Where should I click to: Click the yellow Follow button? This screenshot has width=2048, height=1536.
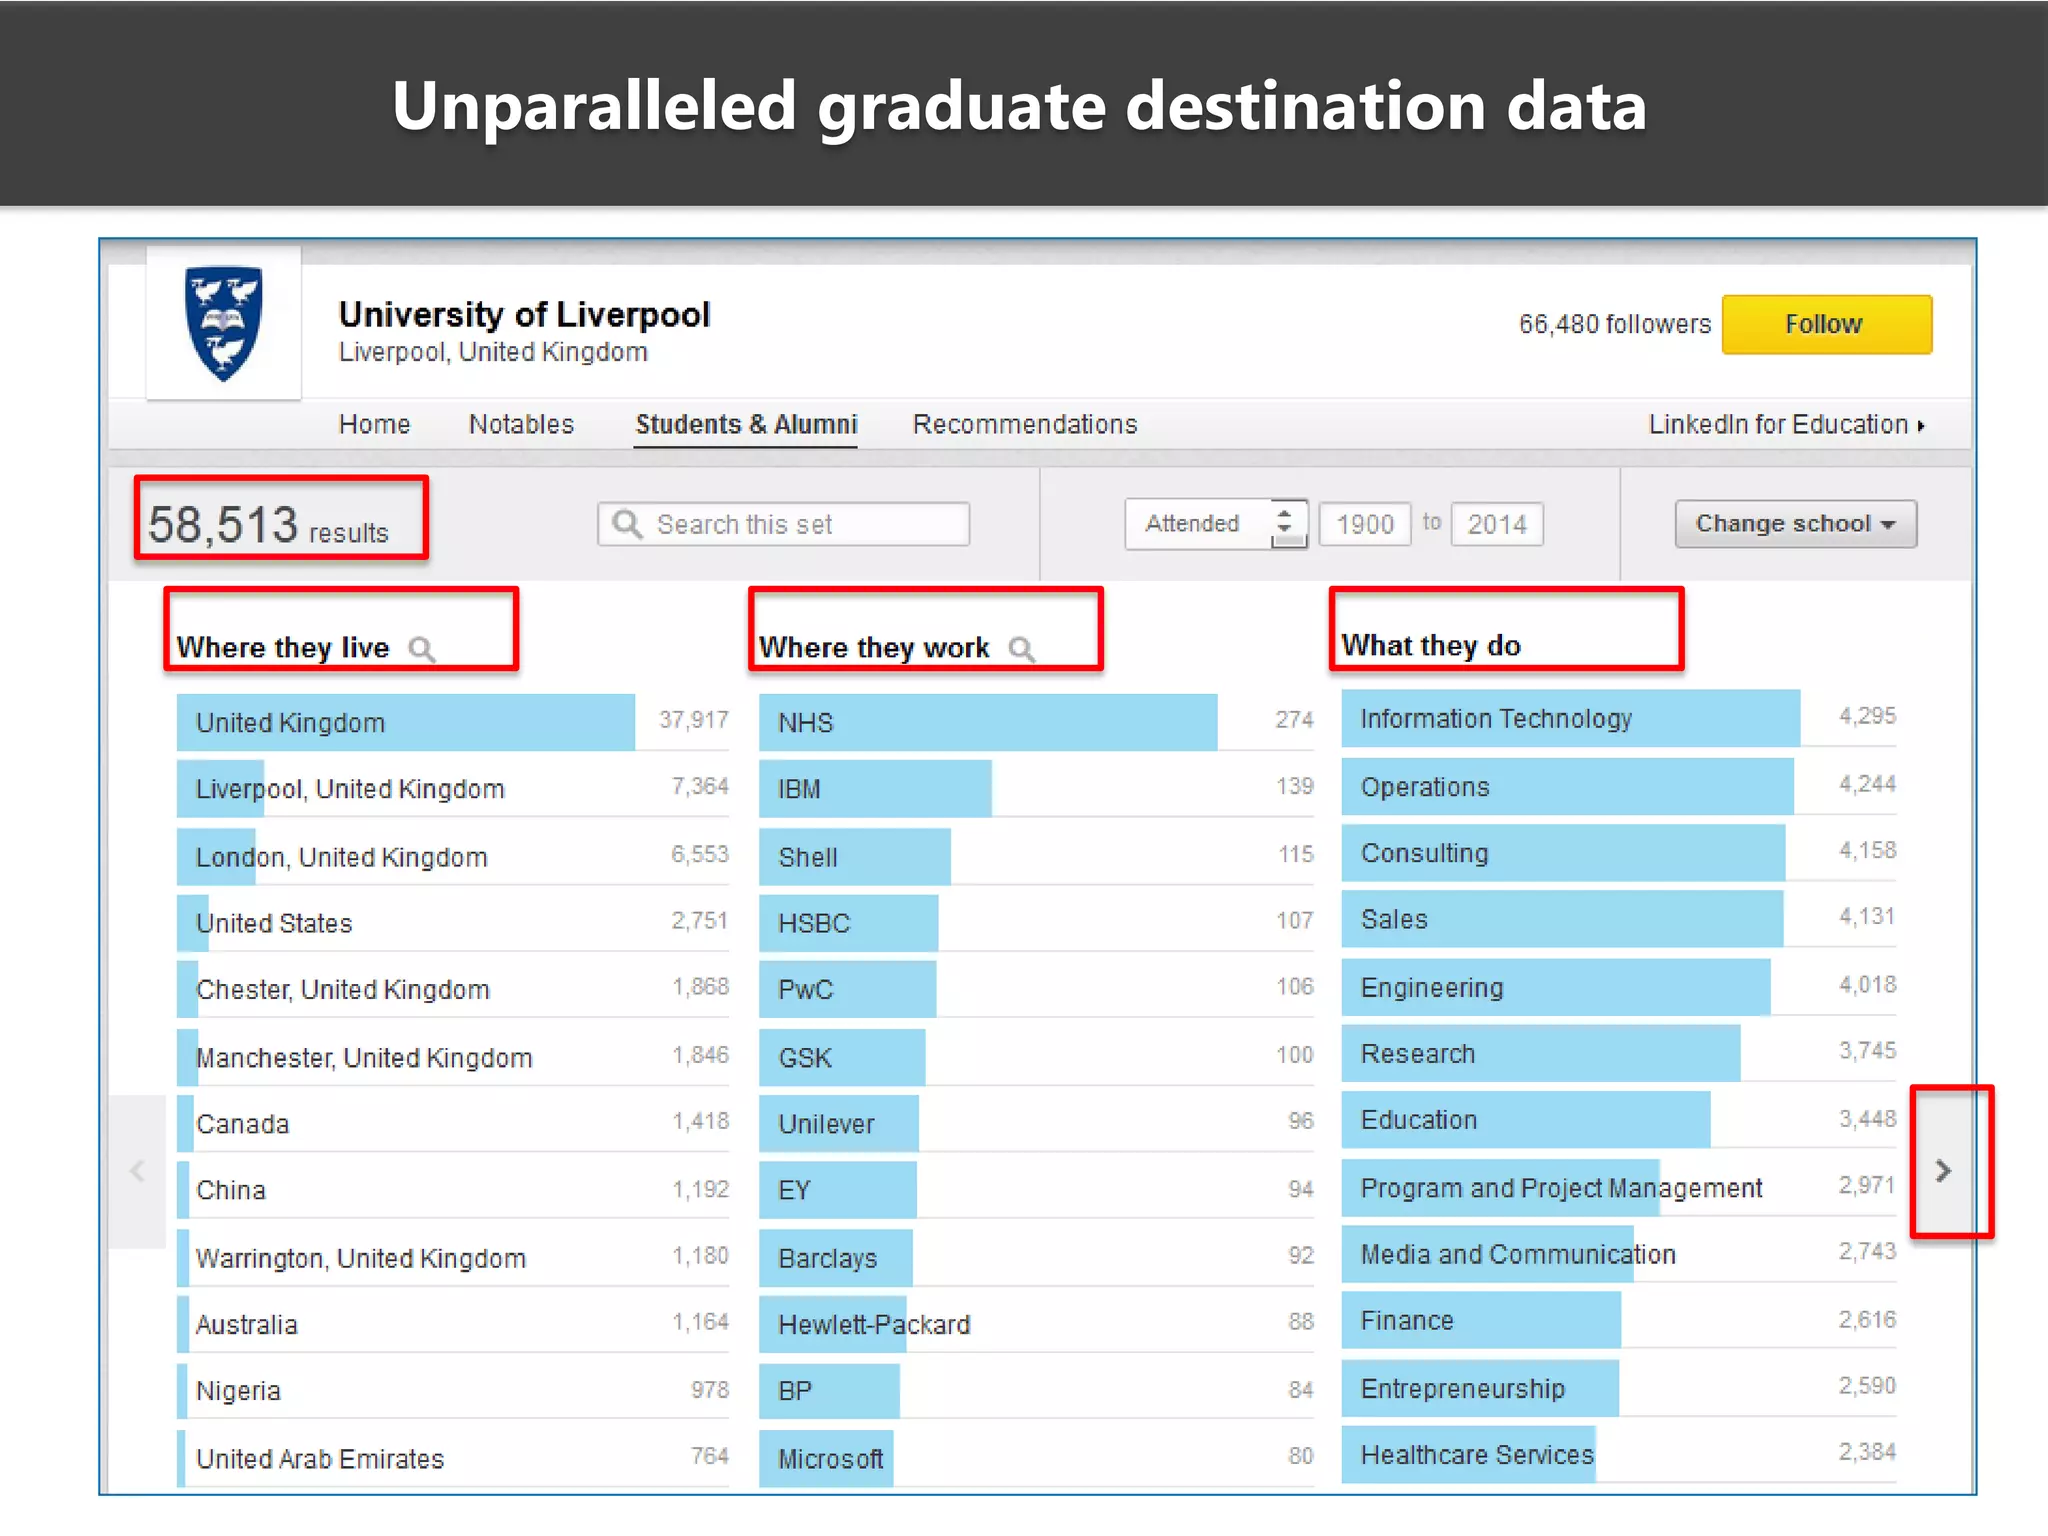point(1826,324)
